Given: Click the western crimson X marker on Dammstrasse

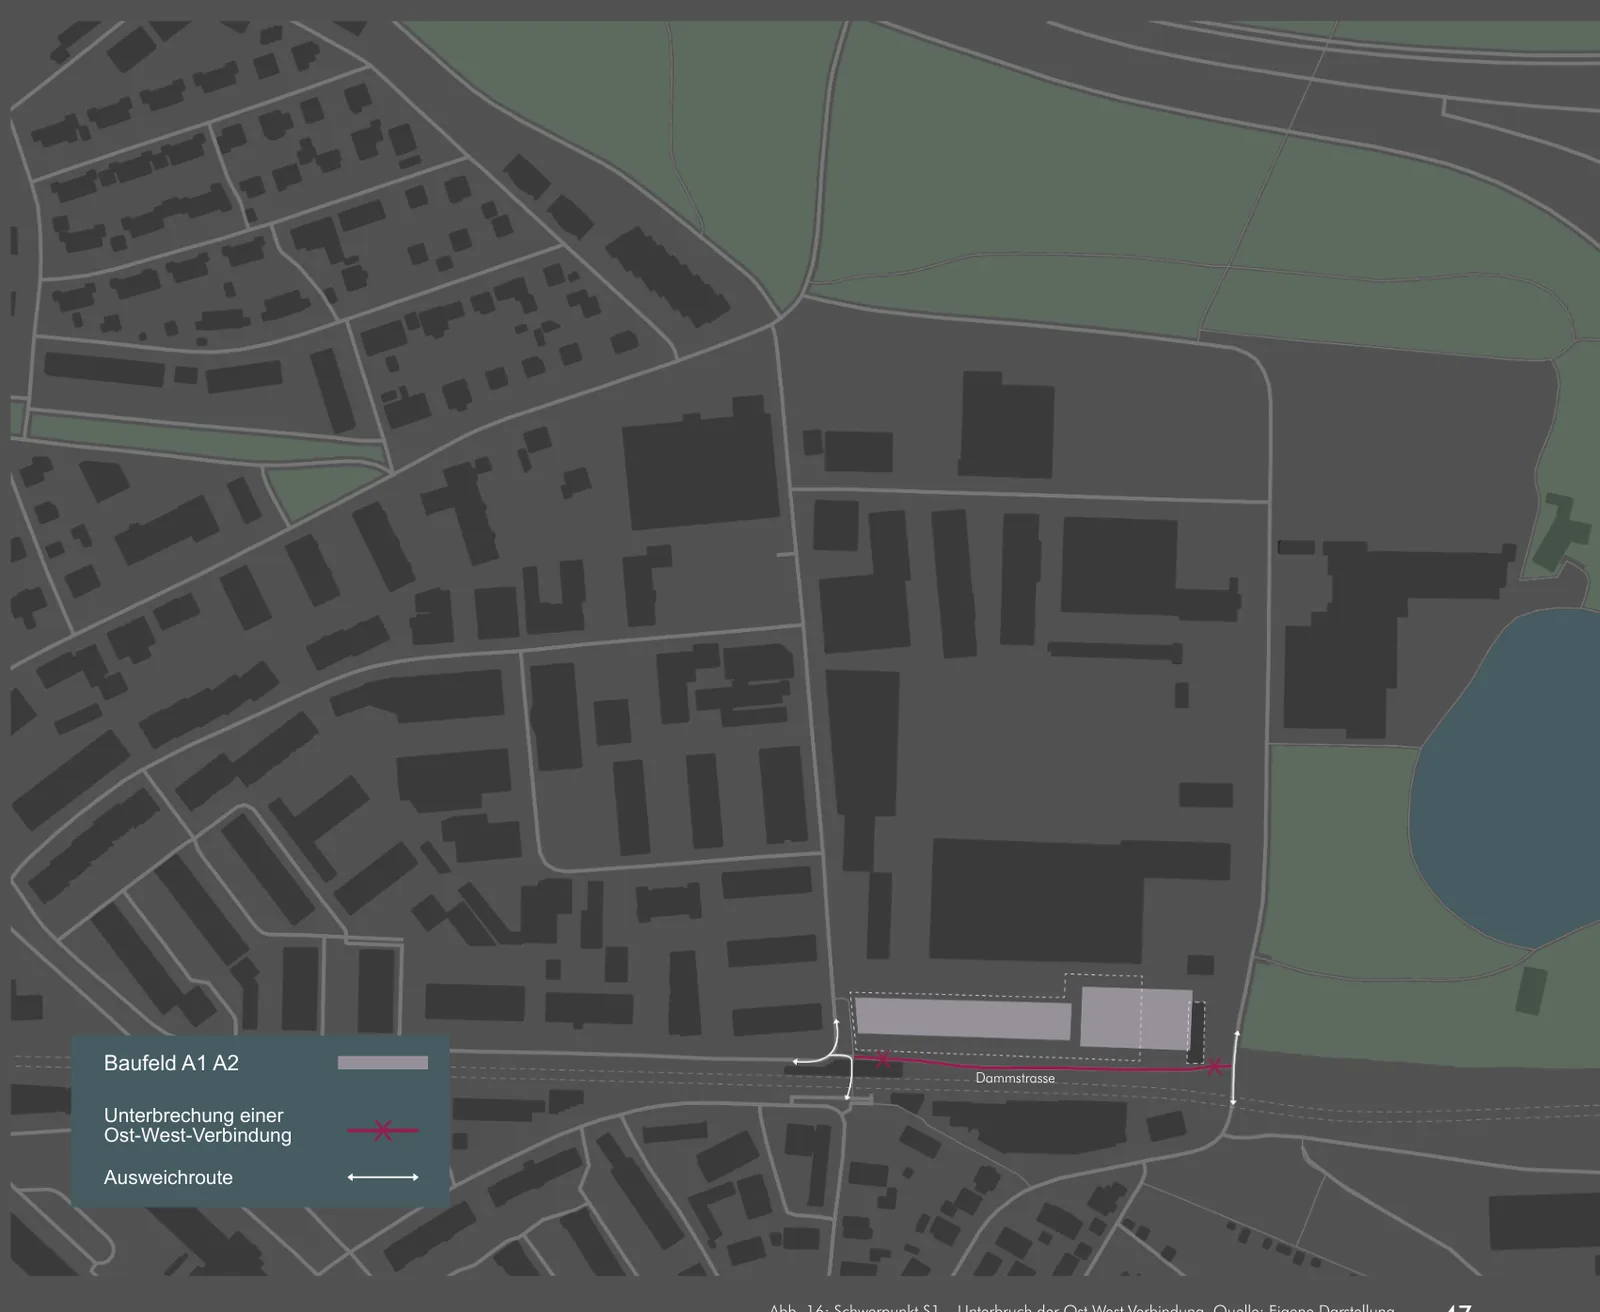Looking at the screenshot, I should click(x=883, y=1060).
